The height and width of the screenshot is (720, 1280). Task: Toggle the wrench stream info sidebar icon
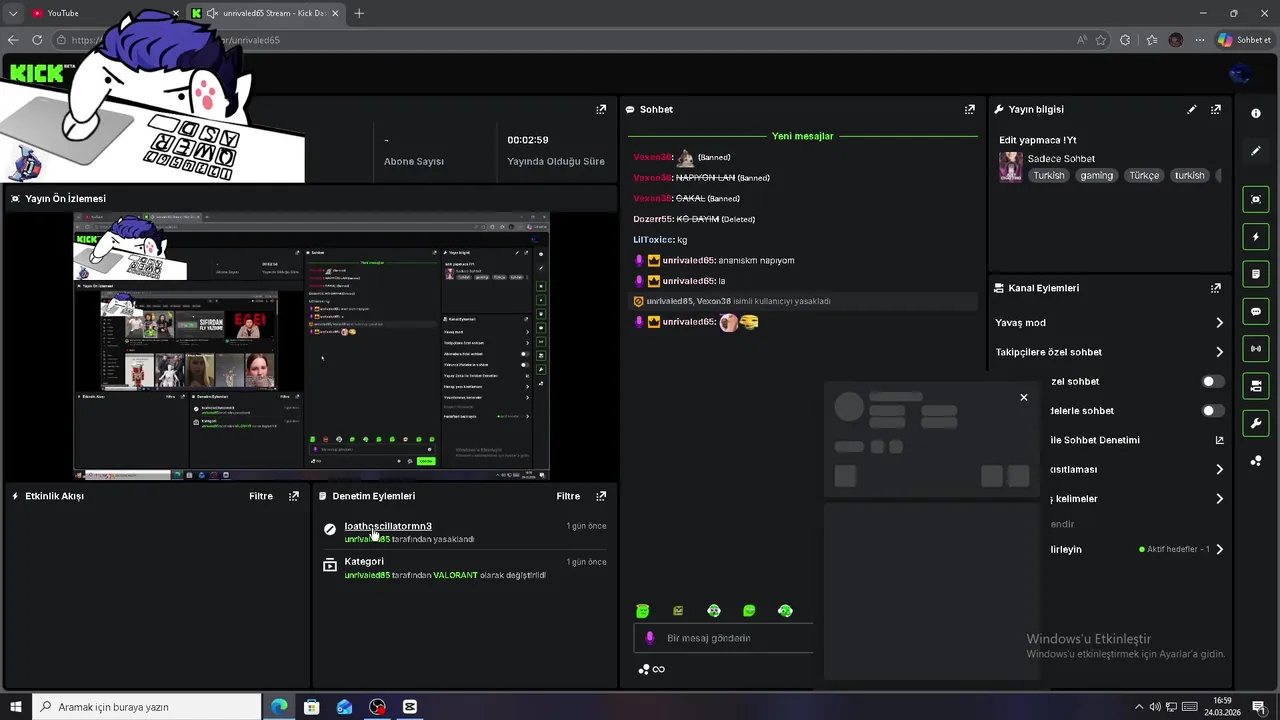coord(1256,423)
